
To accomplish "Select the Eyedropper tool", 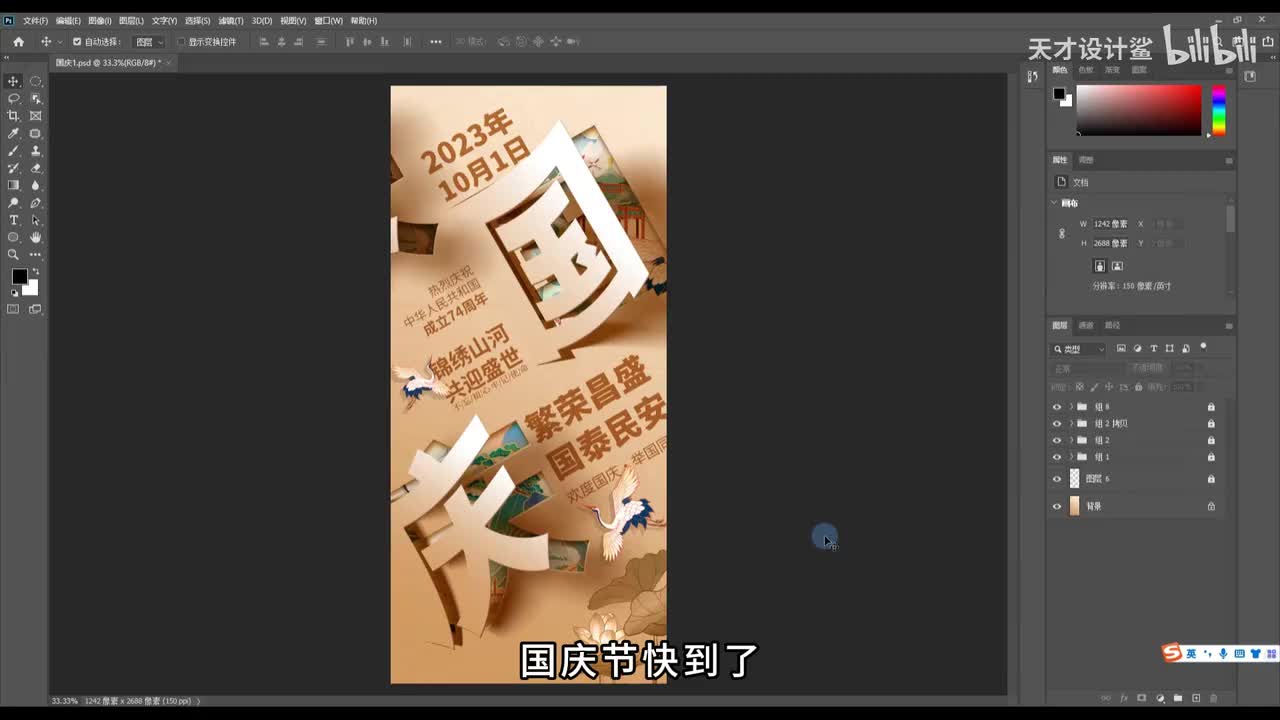I will coord(13,133).
